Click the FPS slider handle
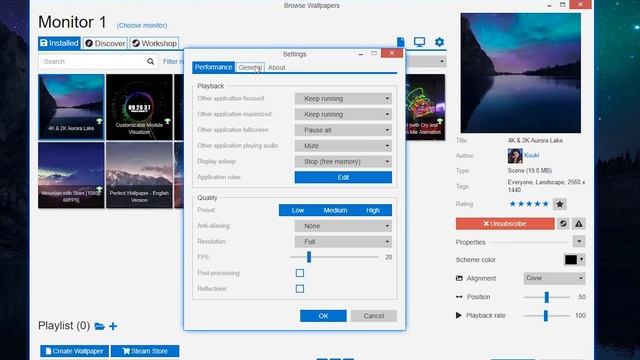Screen dimensions: 640x360 coord(309,257)
